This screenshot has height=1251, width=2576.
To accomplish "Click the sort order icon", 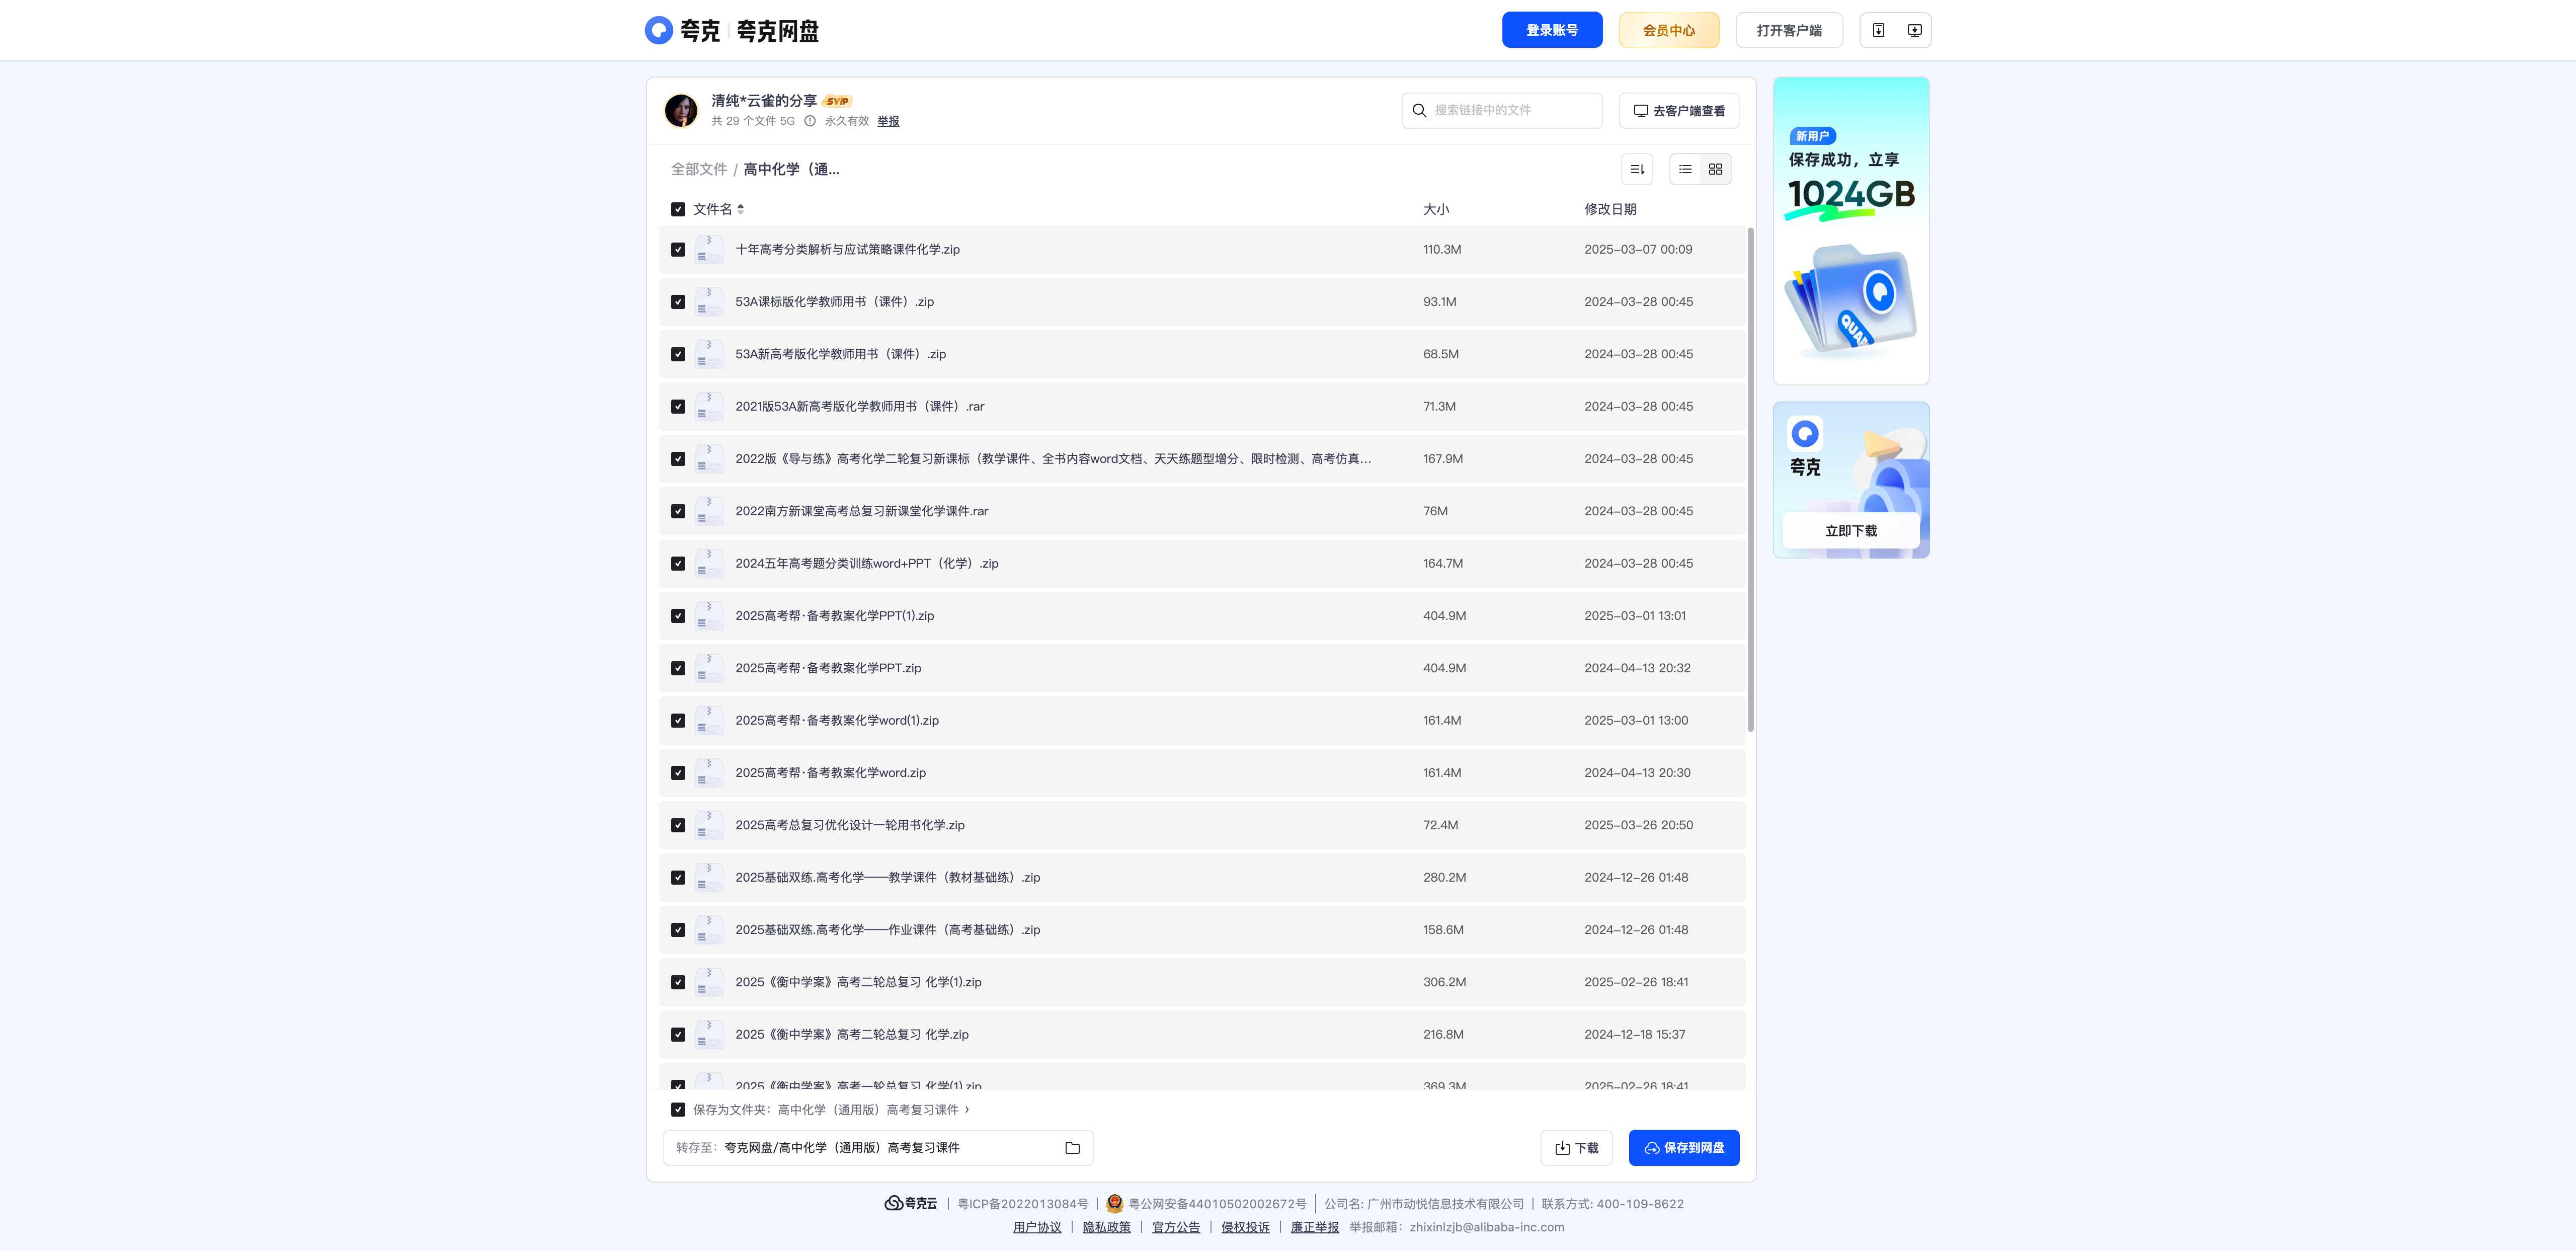I will pos(1637,169).
